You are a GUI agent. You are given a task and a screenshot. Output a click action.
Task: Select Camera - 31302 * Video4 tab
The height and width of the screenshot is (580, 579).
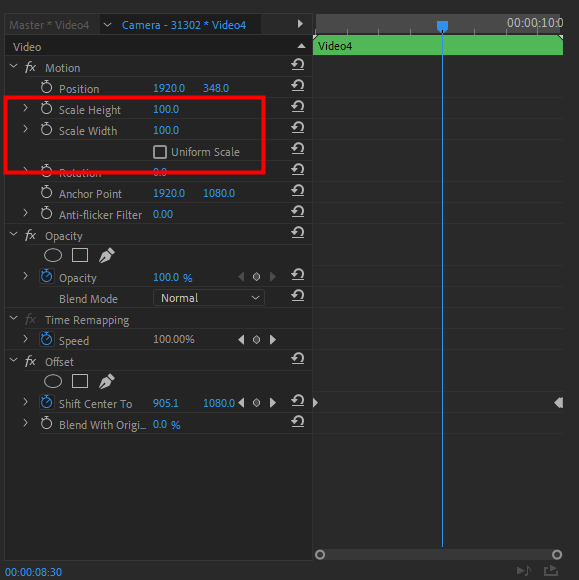coord(184,25)
